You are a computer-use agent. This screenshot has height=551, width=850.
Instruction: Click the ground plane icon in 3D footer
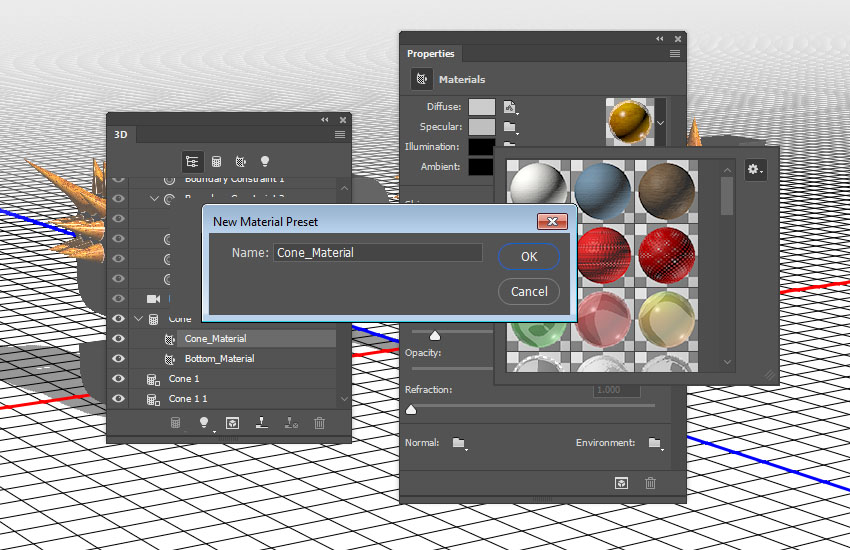click(262, 422)
